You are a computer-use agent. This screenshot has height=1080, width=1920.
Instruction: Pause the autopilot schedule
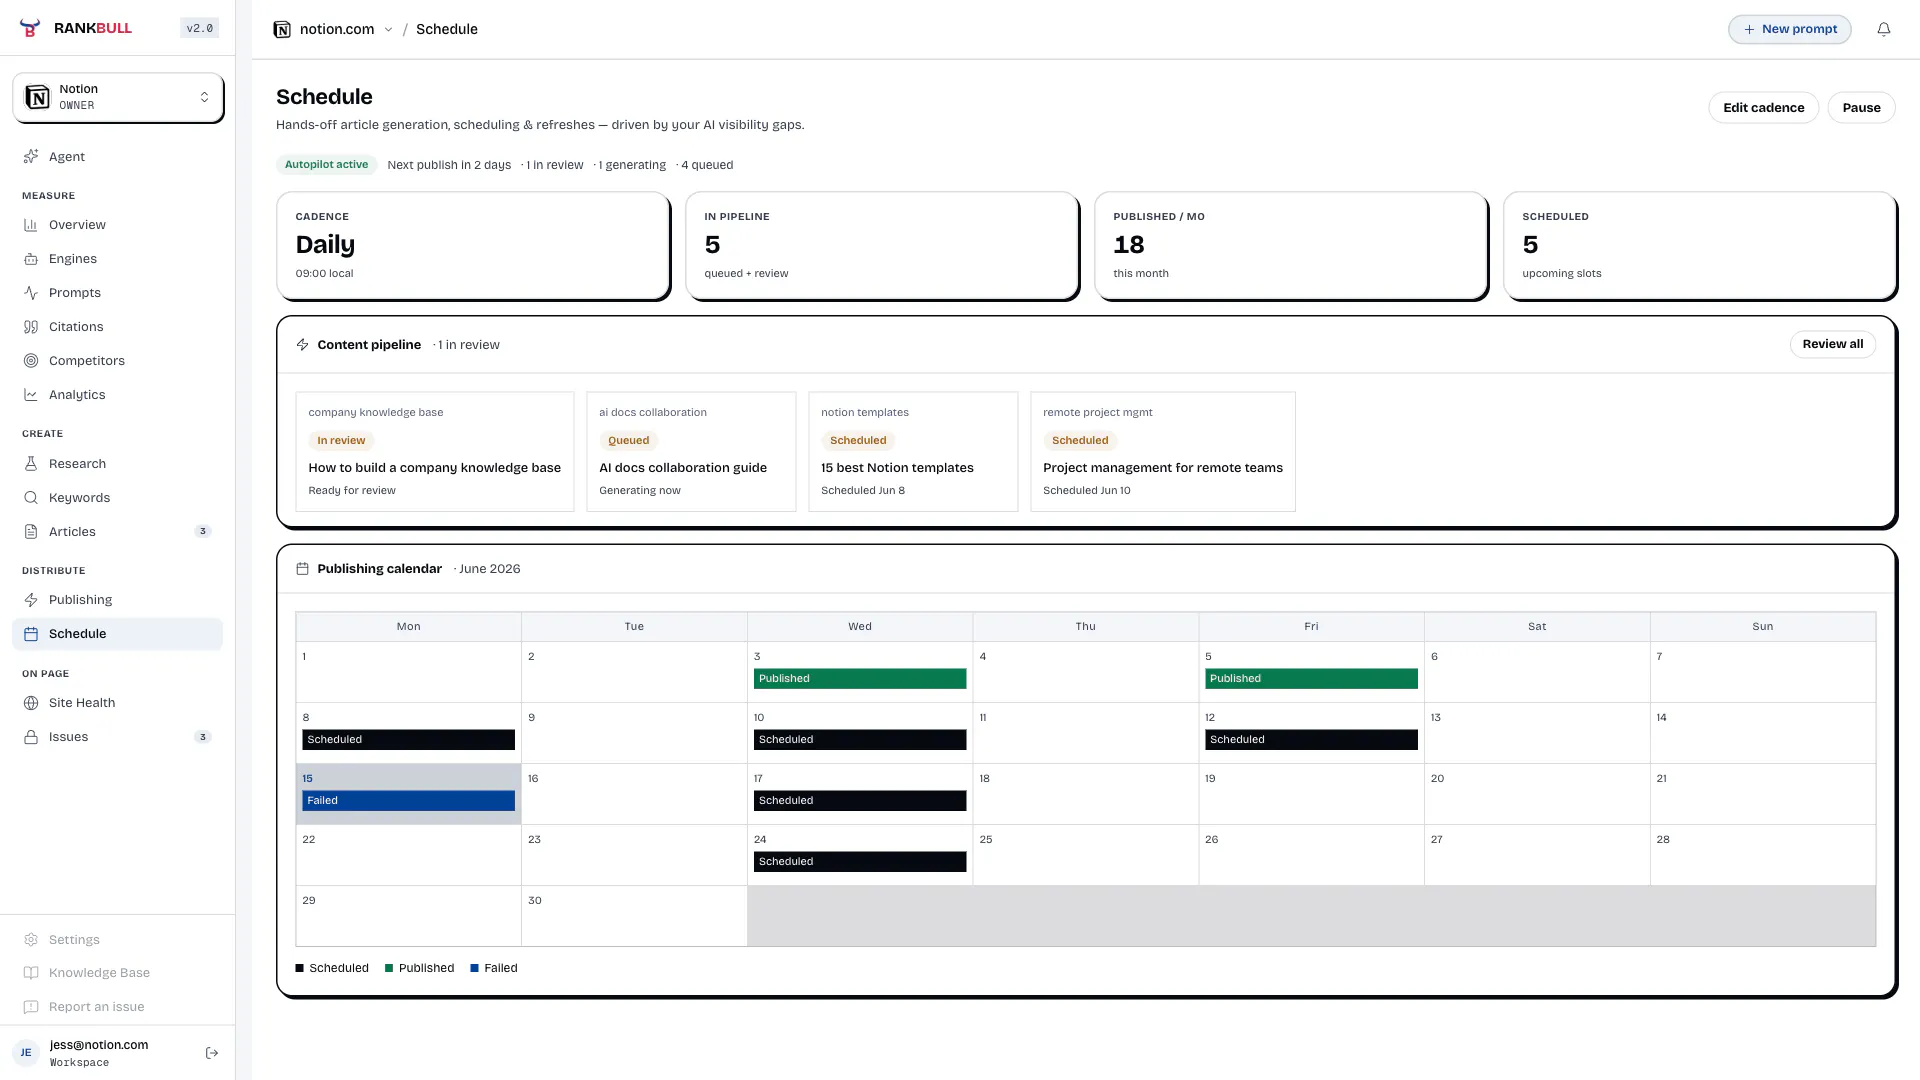point(1861,108)
